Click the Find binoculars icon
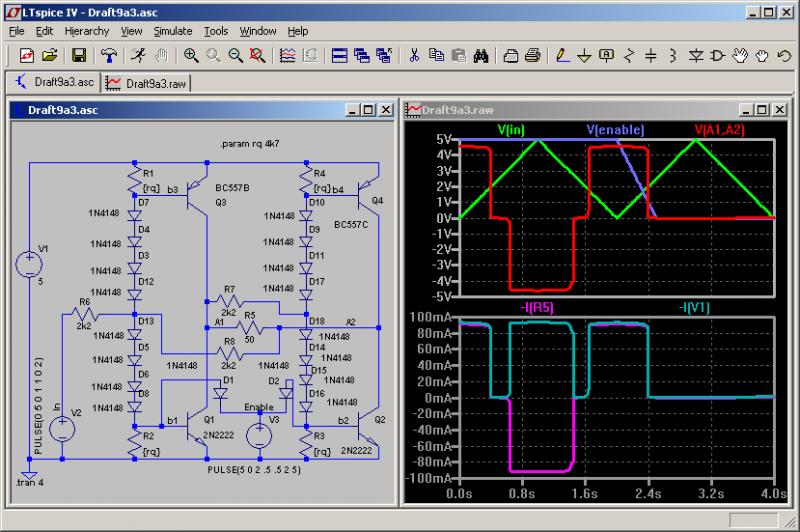The image size is (800, 532). pyautogui.click(x=480, y=55)
